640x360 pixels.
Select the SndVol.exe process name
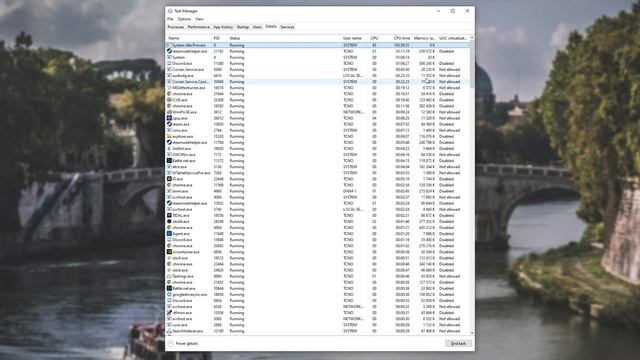point(182,149)
